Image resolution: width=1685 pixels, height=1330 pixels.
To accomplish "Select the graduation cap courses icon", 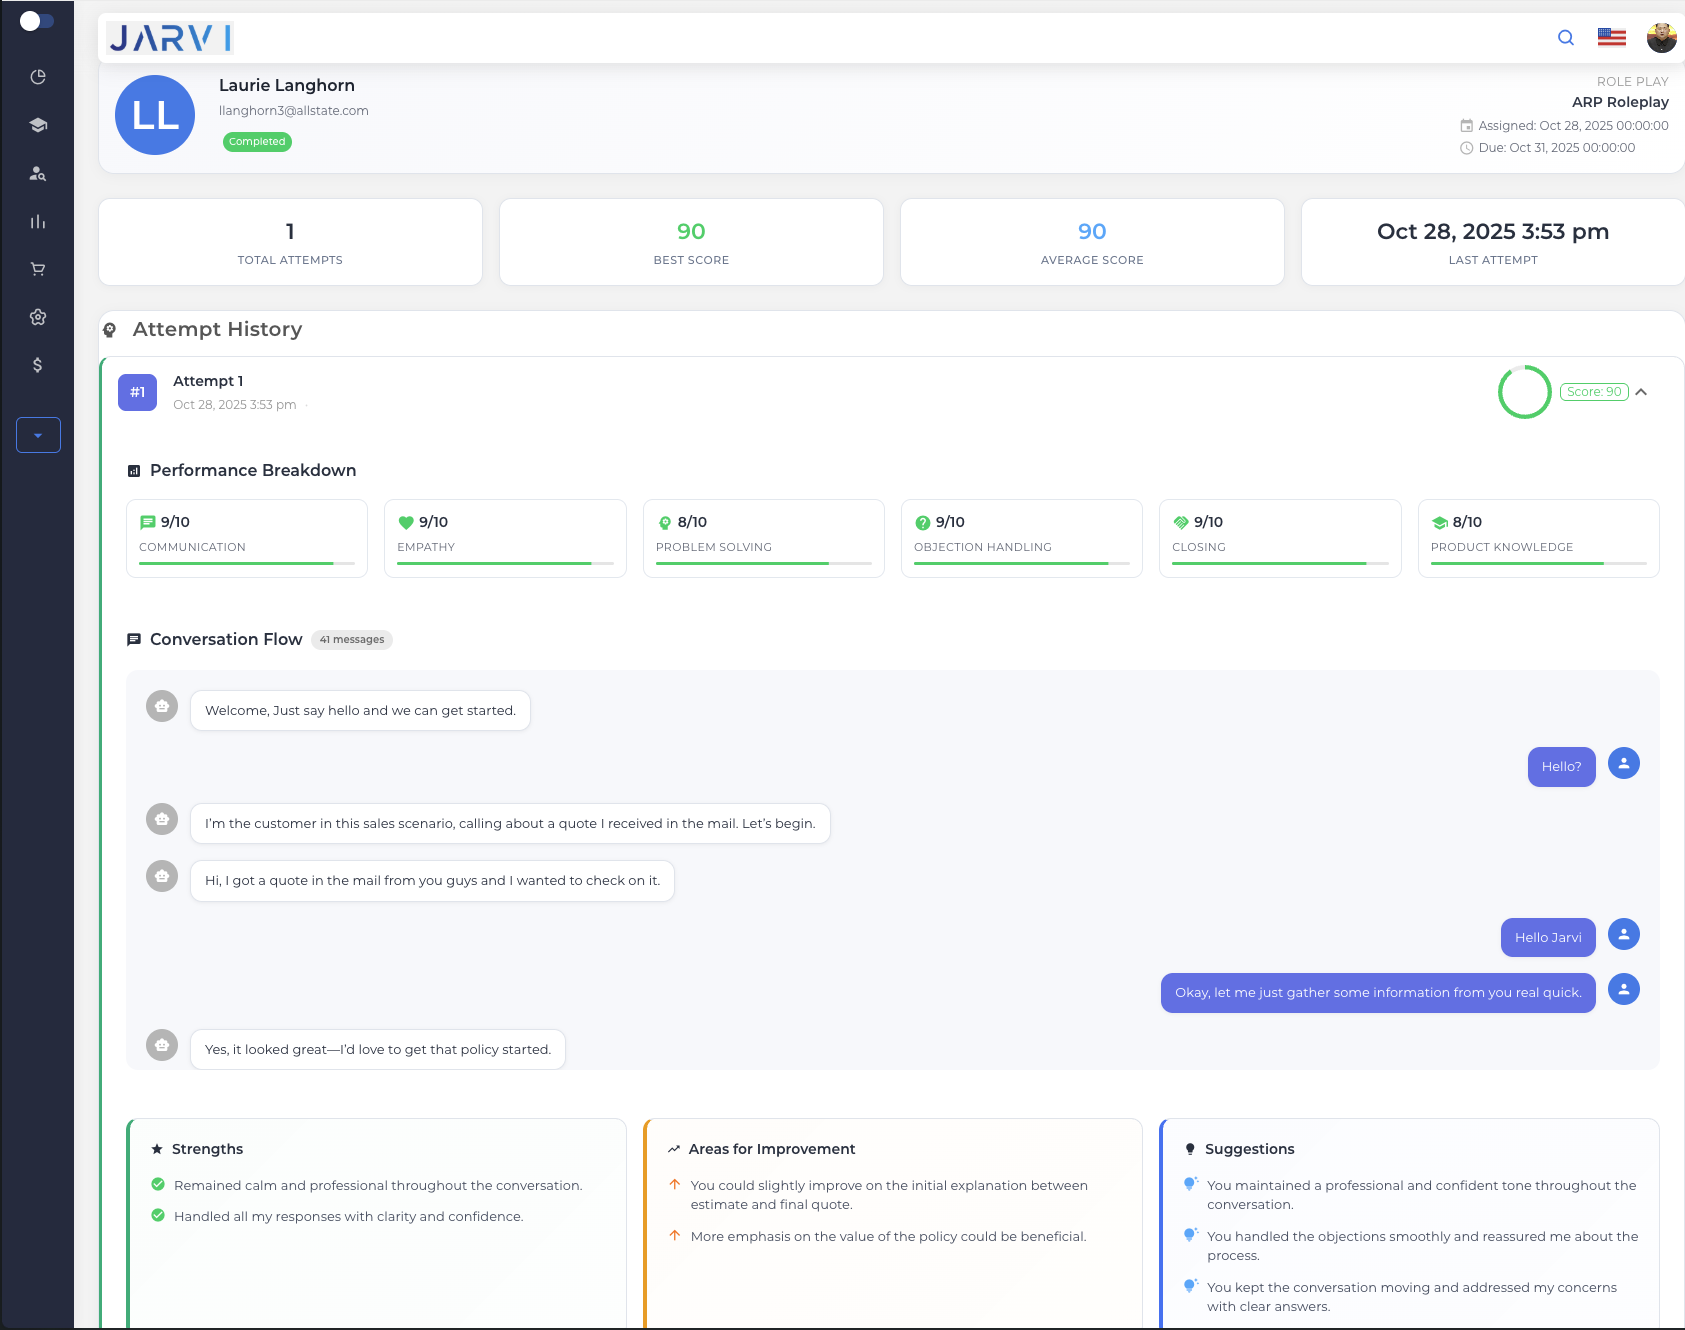I will coord(38,124).
